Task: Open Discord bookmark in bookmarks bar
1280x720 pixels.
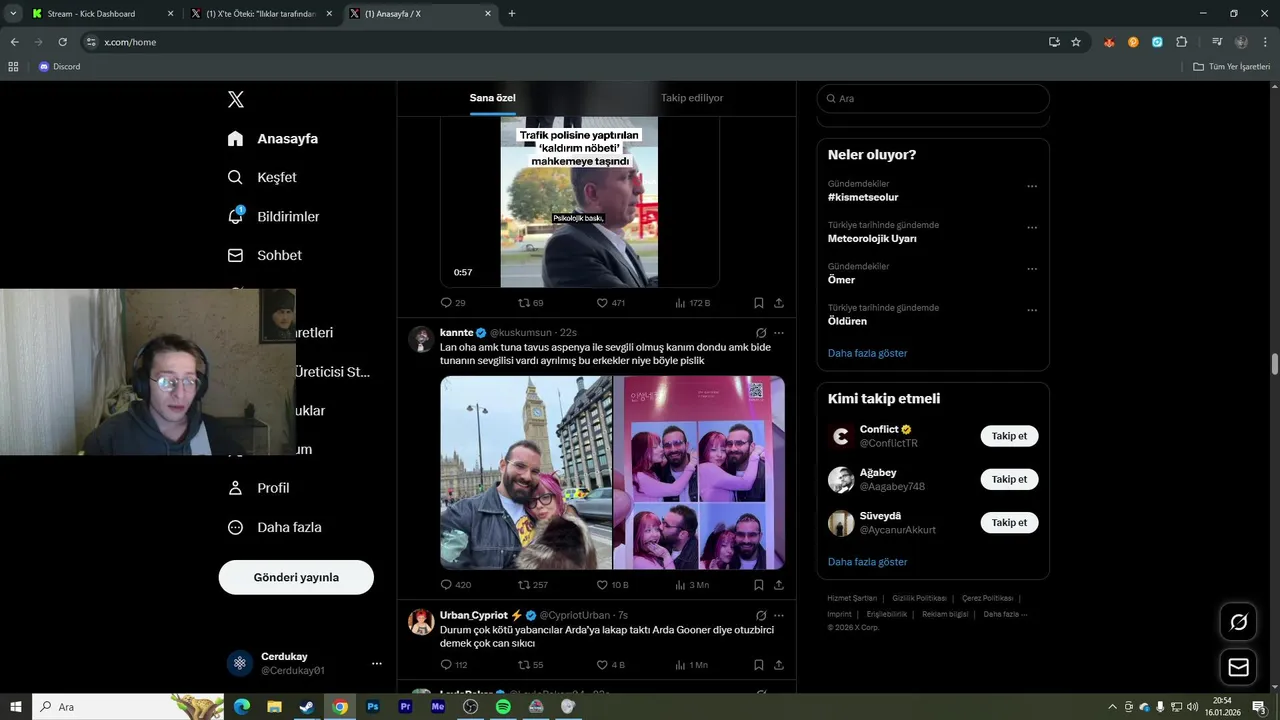Action: [59, 66]
